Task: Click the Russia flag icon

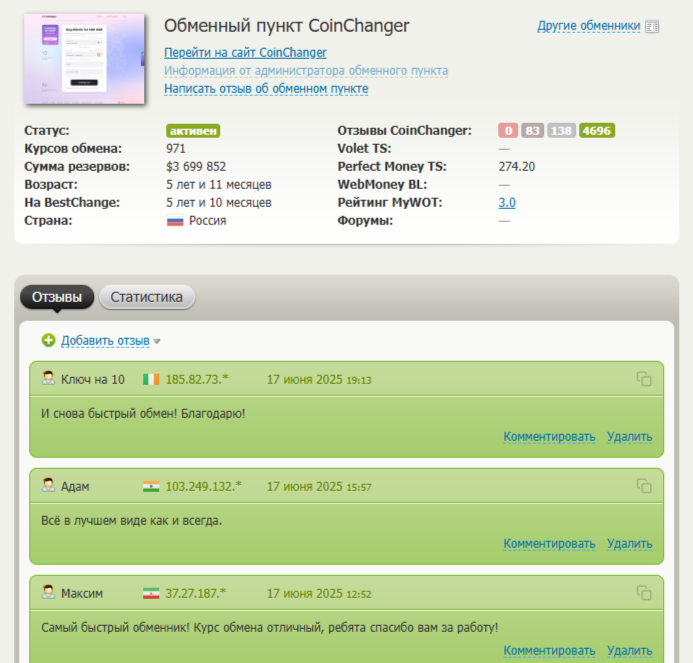Action: [175, 221]
